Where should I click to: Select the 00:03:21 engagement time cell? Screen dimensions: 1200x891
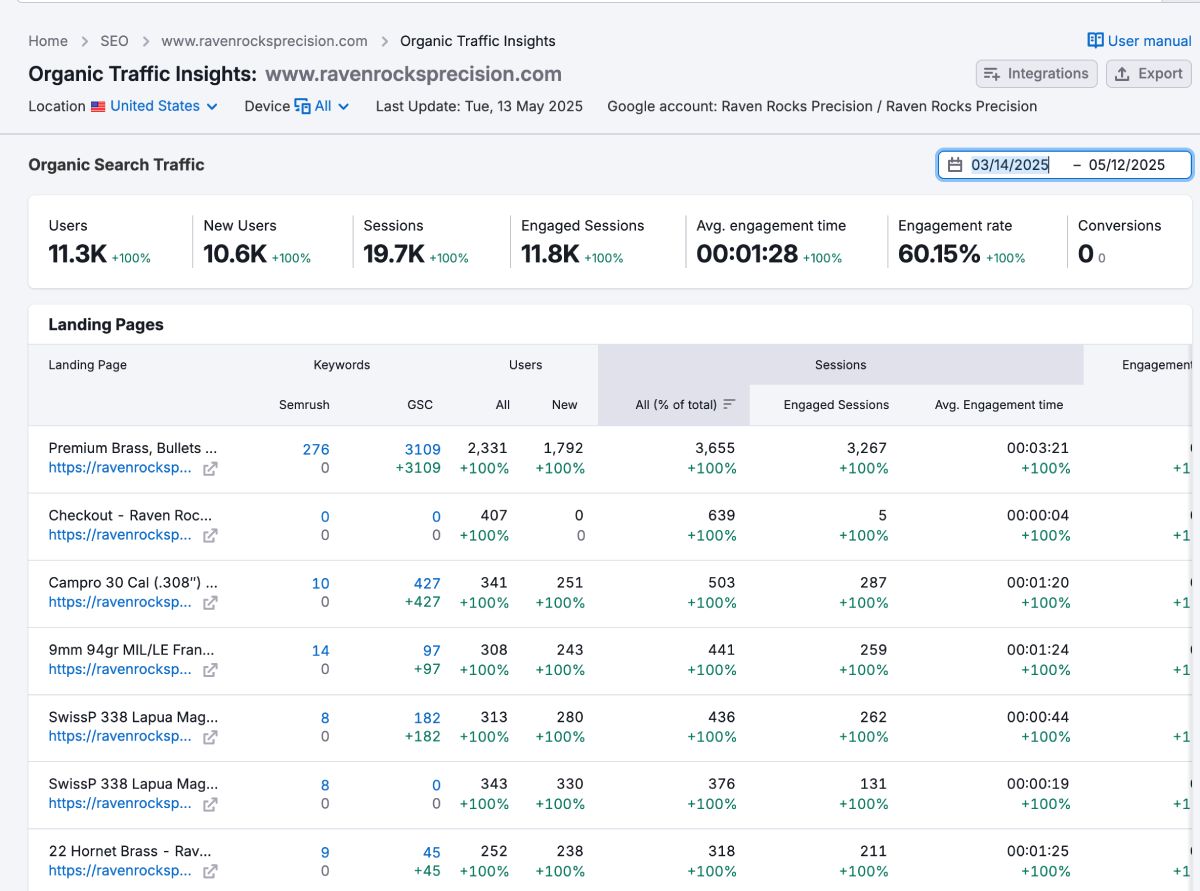click(1038, 449)
